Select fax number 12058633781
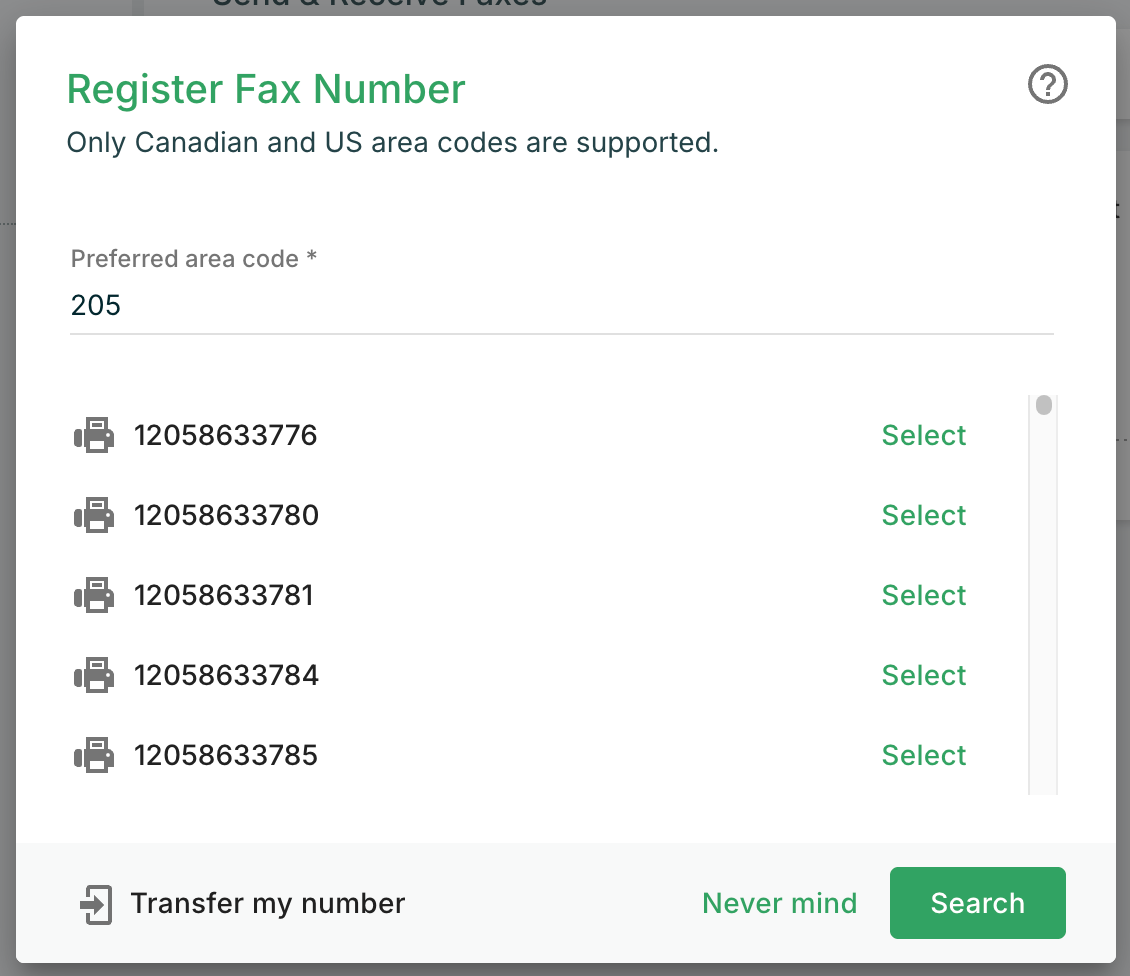 tap(923, 596)
